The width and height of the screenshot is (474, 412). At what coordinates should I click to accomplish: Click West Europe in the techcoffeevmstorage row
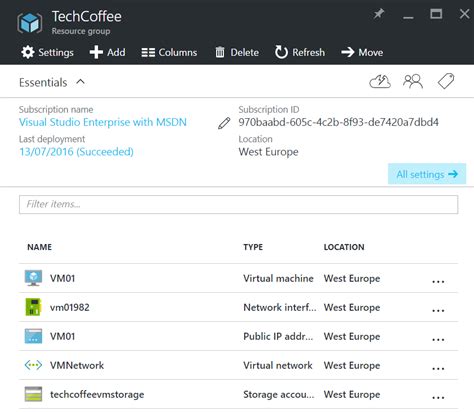pos(352,394)
